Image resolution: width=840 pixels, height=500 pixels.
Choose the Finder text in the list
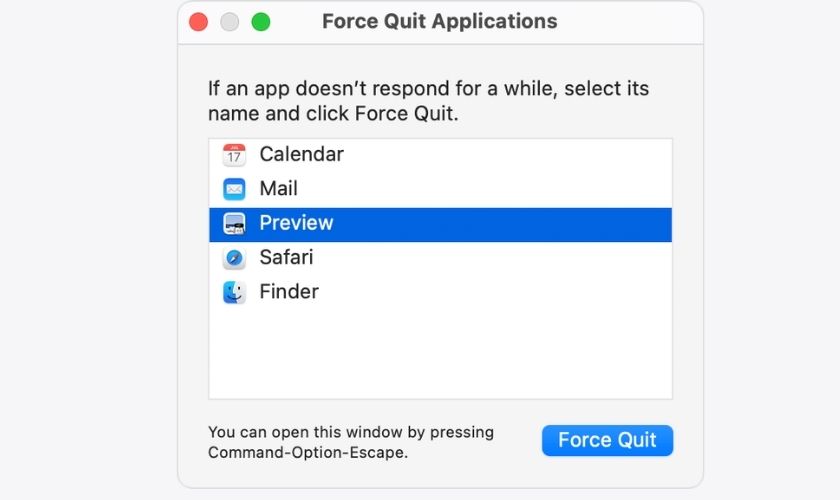point(289,292)
